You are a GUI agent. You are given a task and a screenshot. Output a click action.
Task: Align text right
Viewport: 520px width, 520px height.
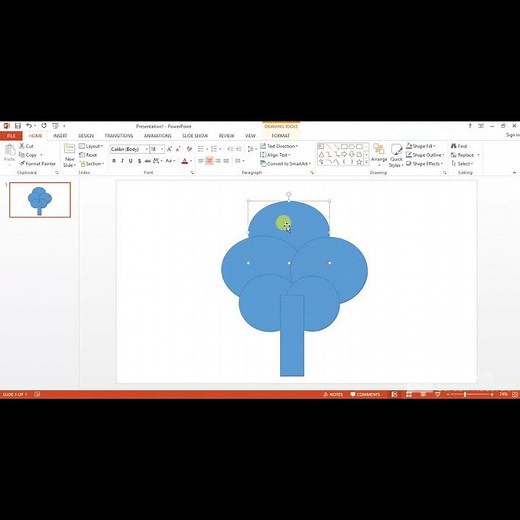pyautogui.click(x=218, y=161)
